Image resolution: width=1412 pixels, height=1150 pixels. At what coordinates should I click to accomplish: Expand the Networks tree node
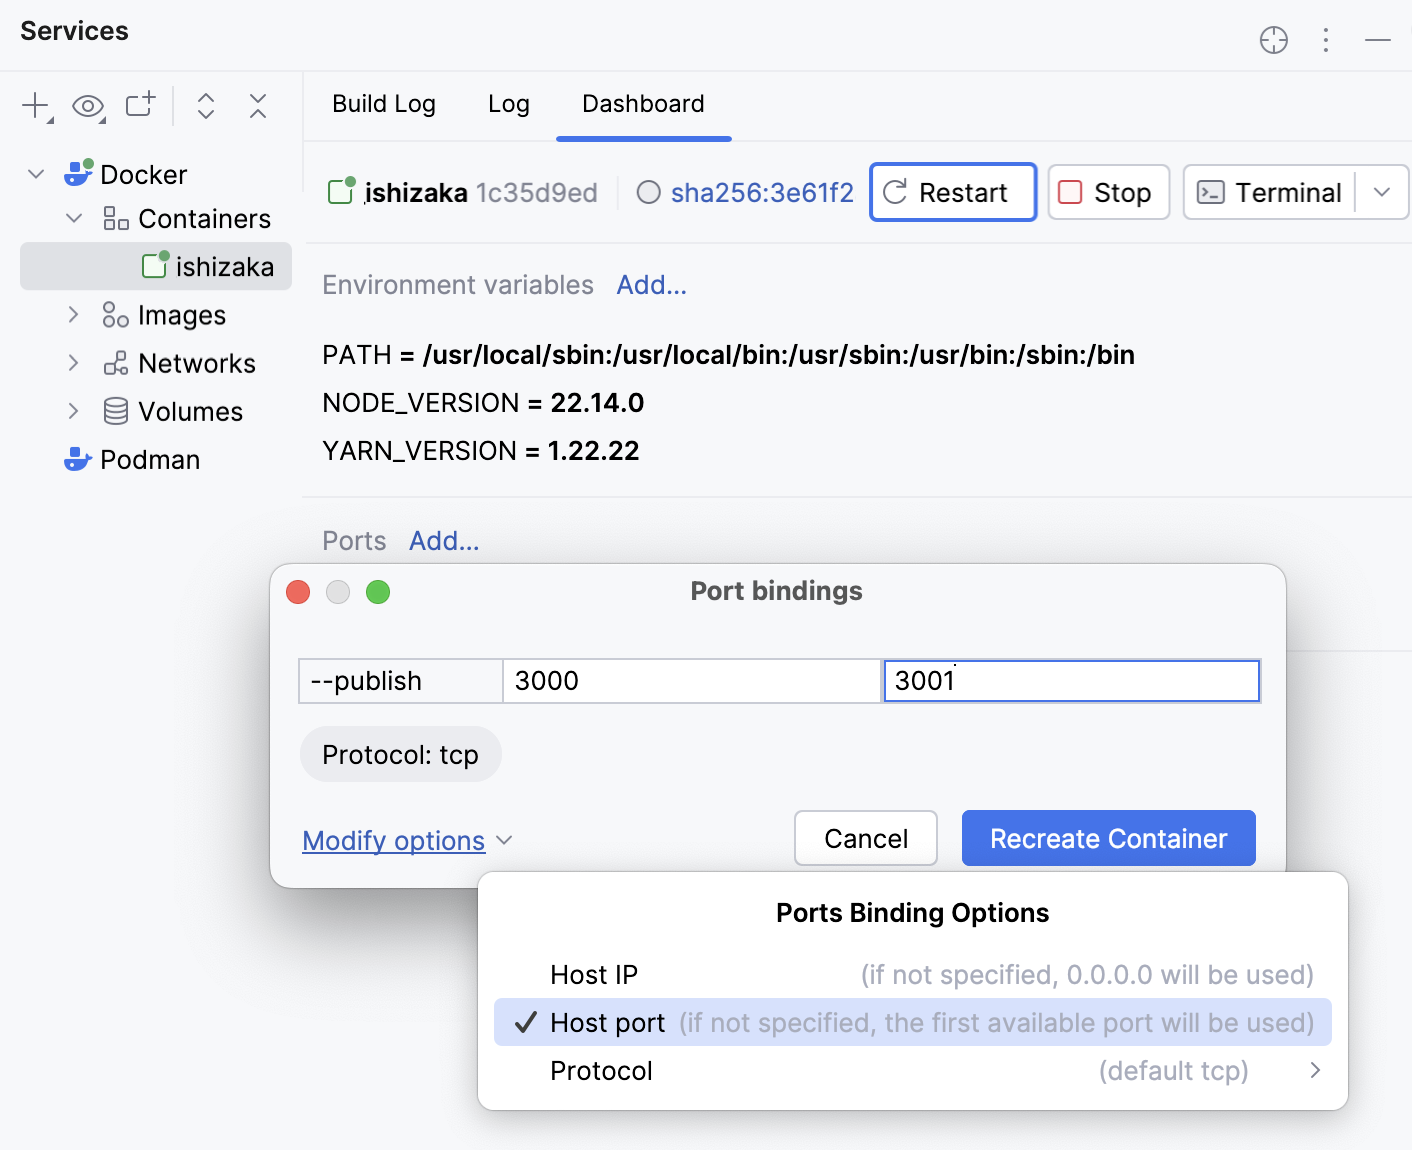pyautogui.click(x=73, y=363)
